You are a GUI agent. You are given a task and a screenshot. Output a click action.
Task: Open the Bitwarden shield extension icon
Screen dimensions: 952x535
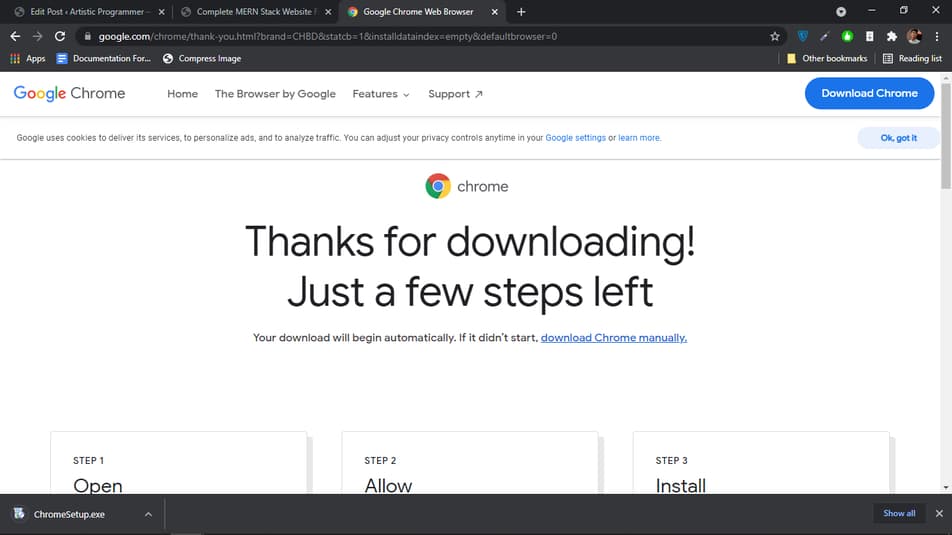pos(803,36)
